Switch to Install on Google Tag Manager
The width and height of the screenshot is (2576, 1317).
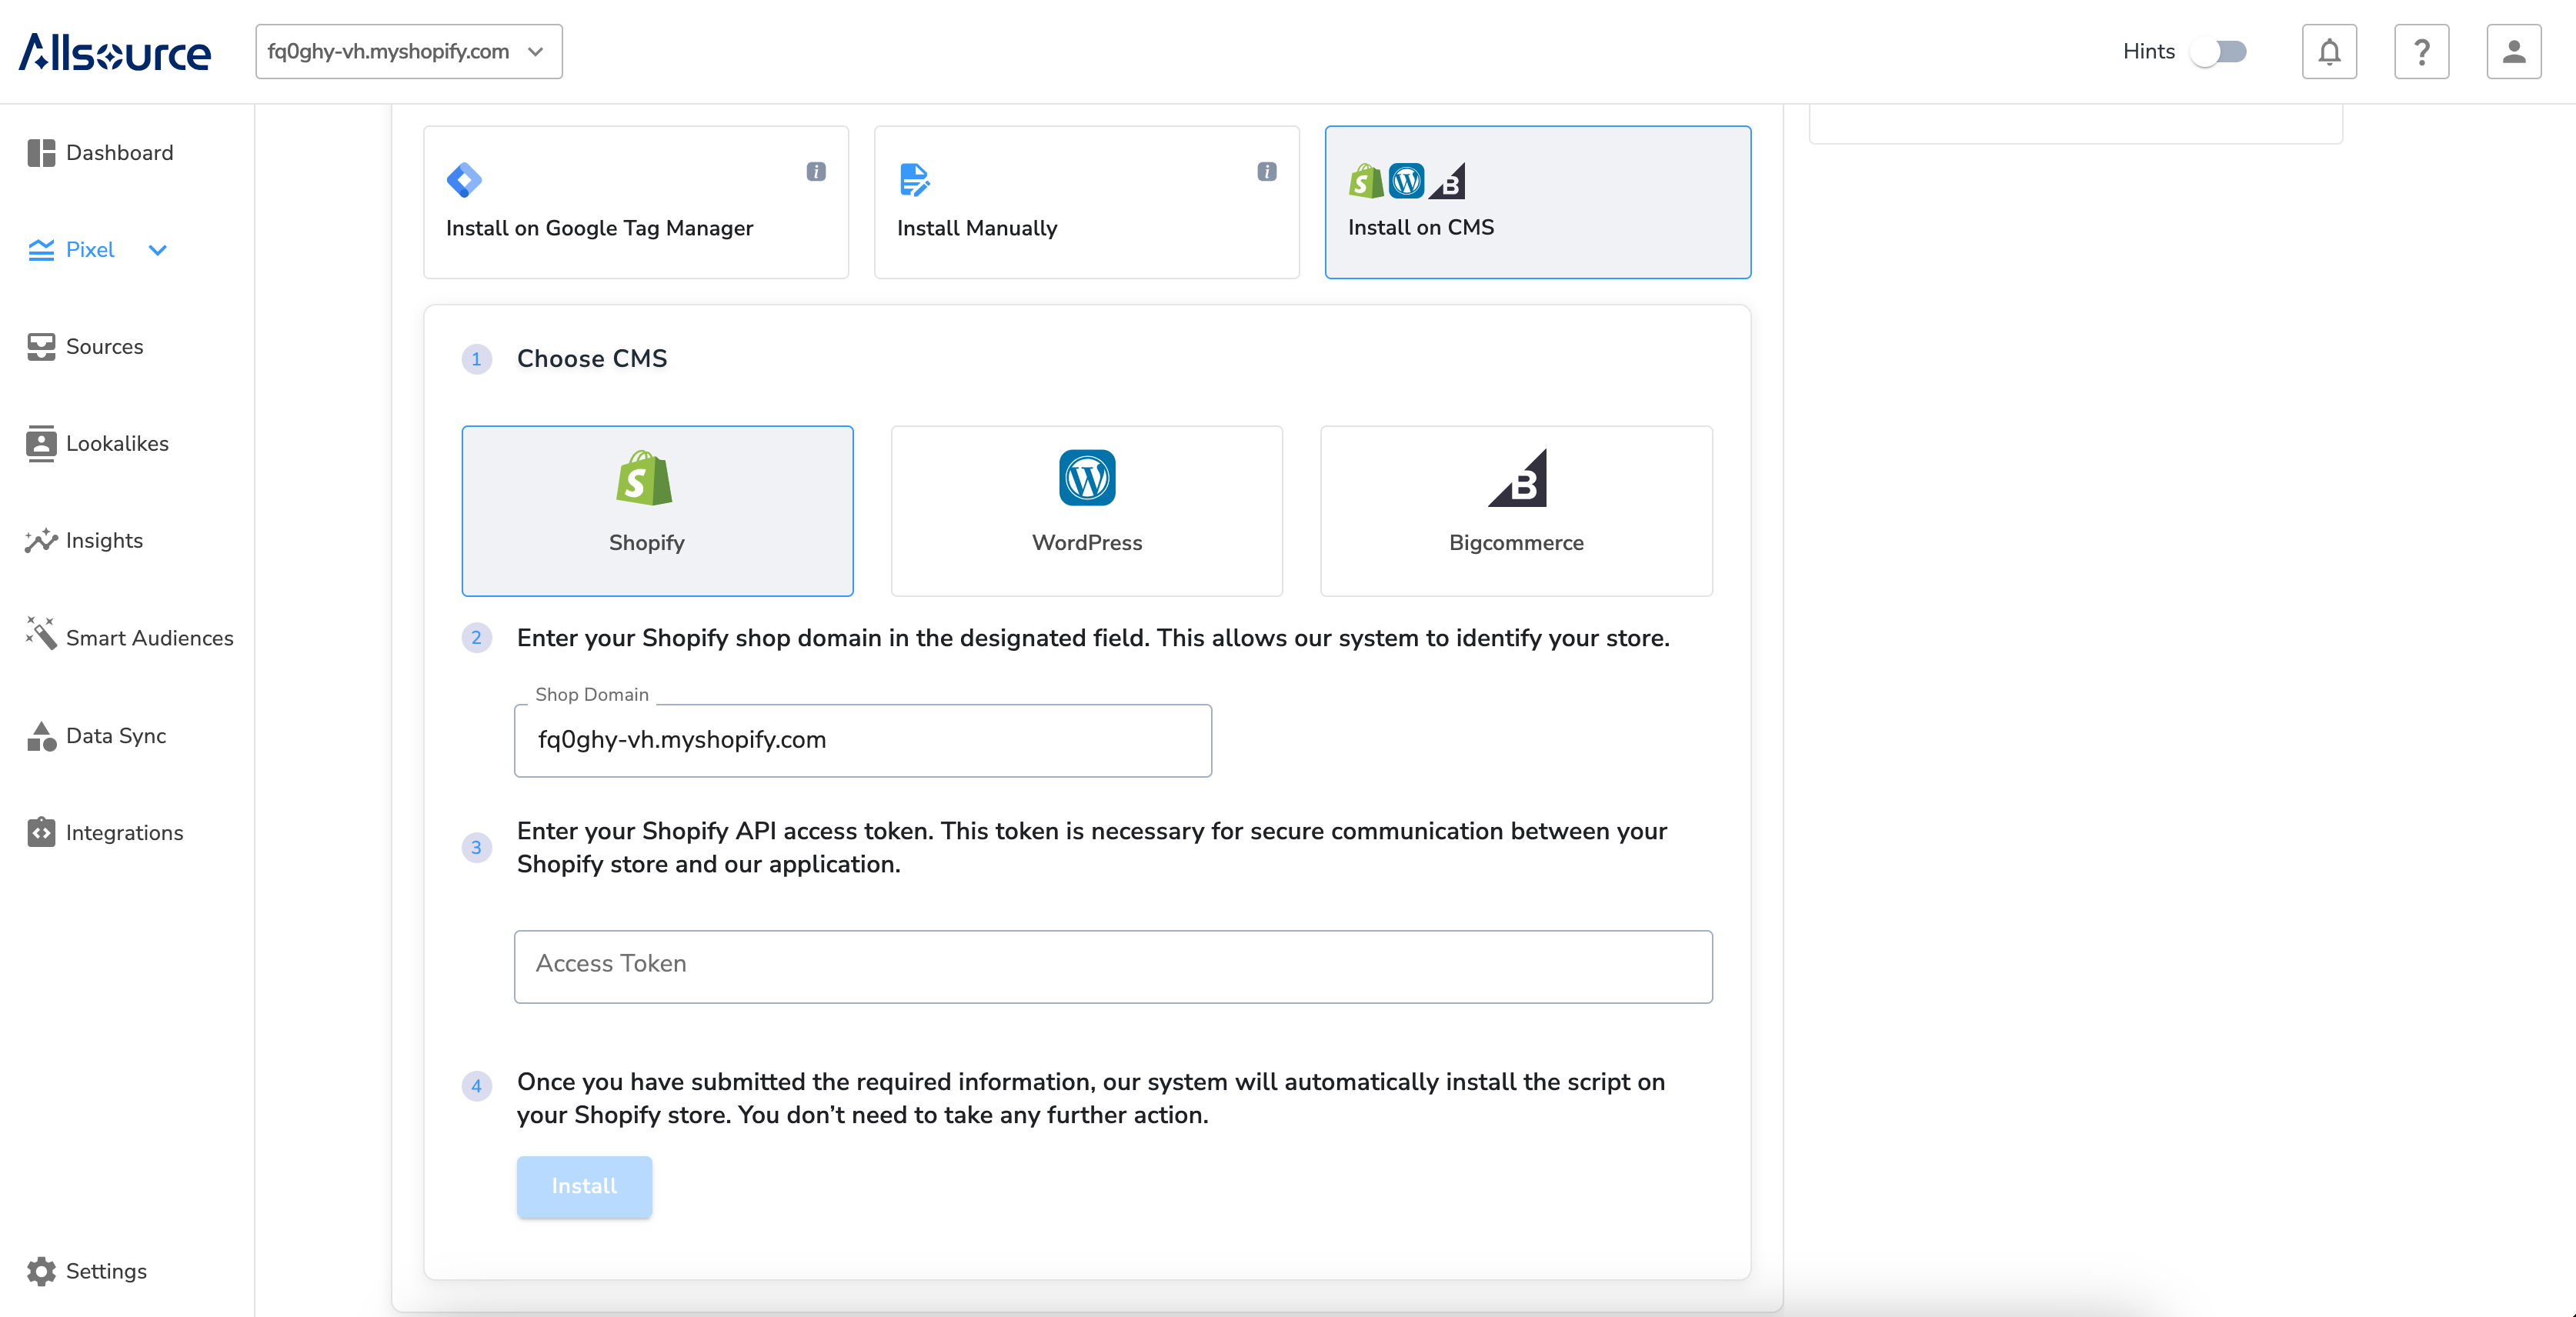[636, 202]
